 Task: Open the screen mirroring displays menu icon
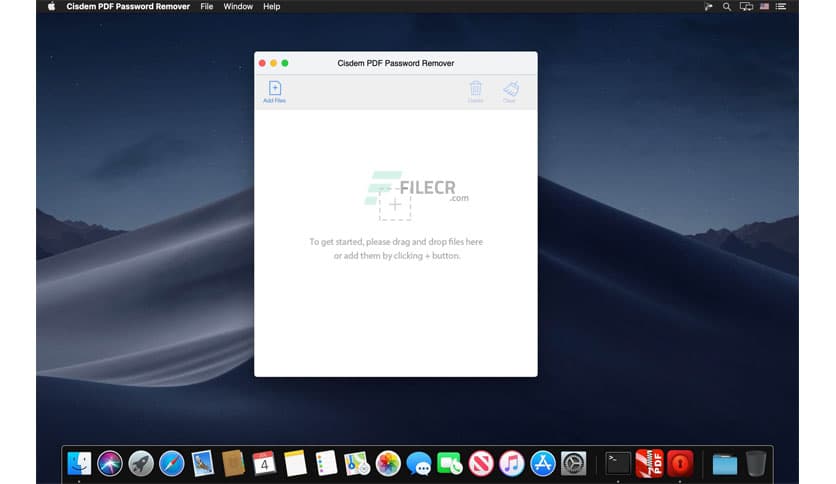(x=746, y=6)
